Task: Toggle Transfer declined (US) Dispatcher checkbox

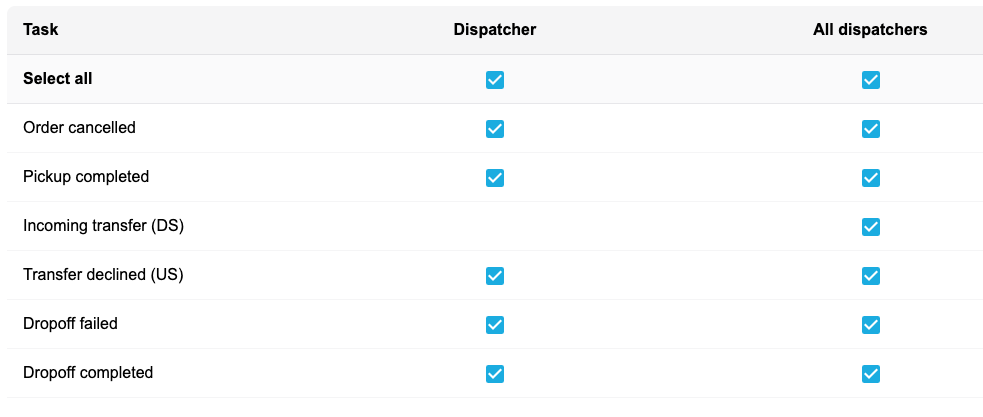Action: [495, 275]
